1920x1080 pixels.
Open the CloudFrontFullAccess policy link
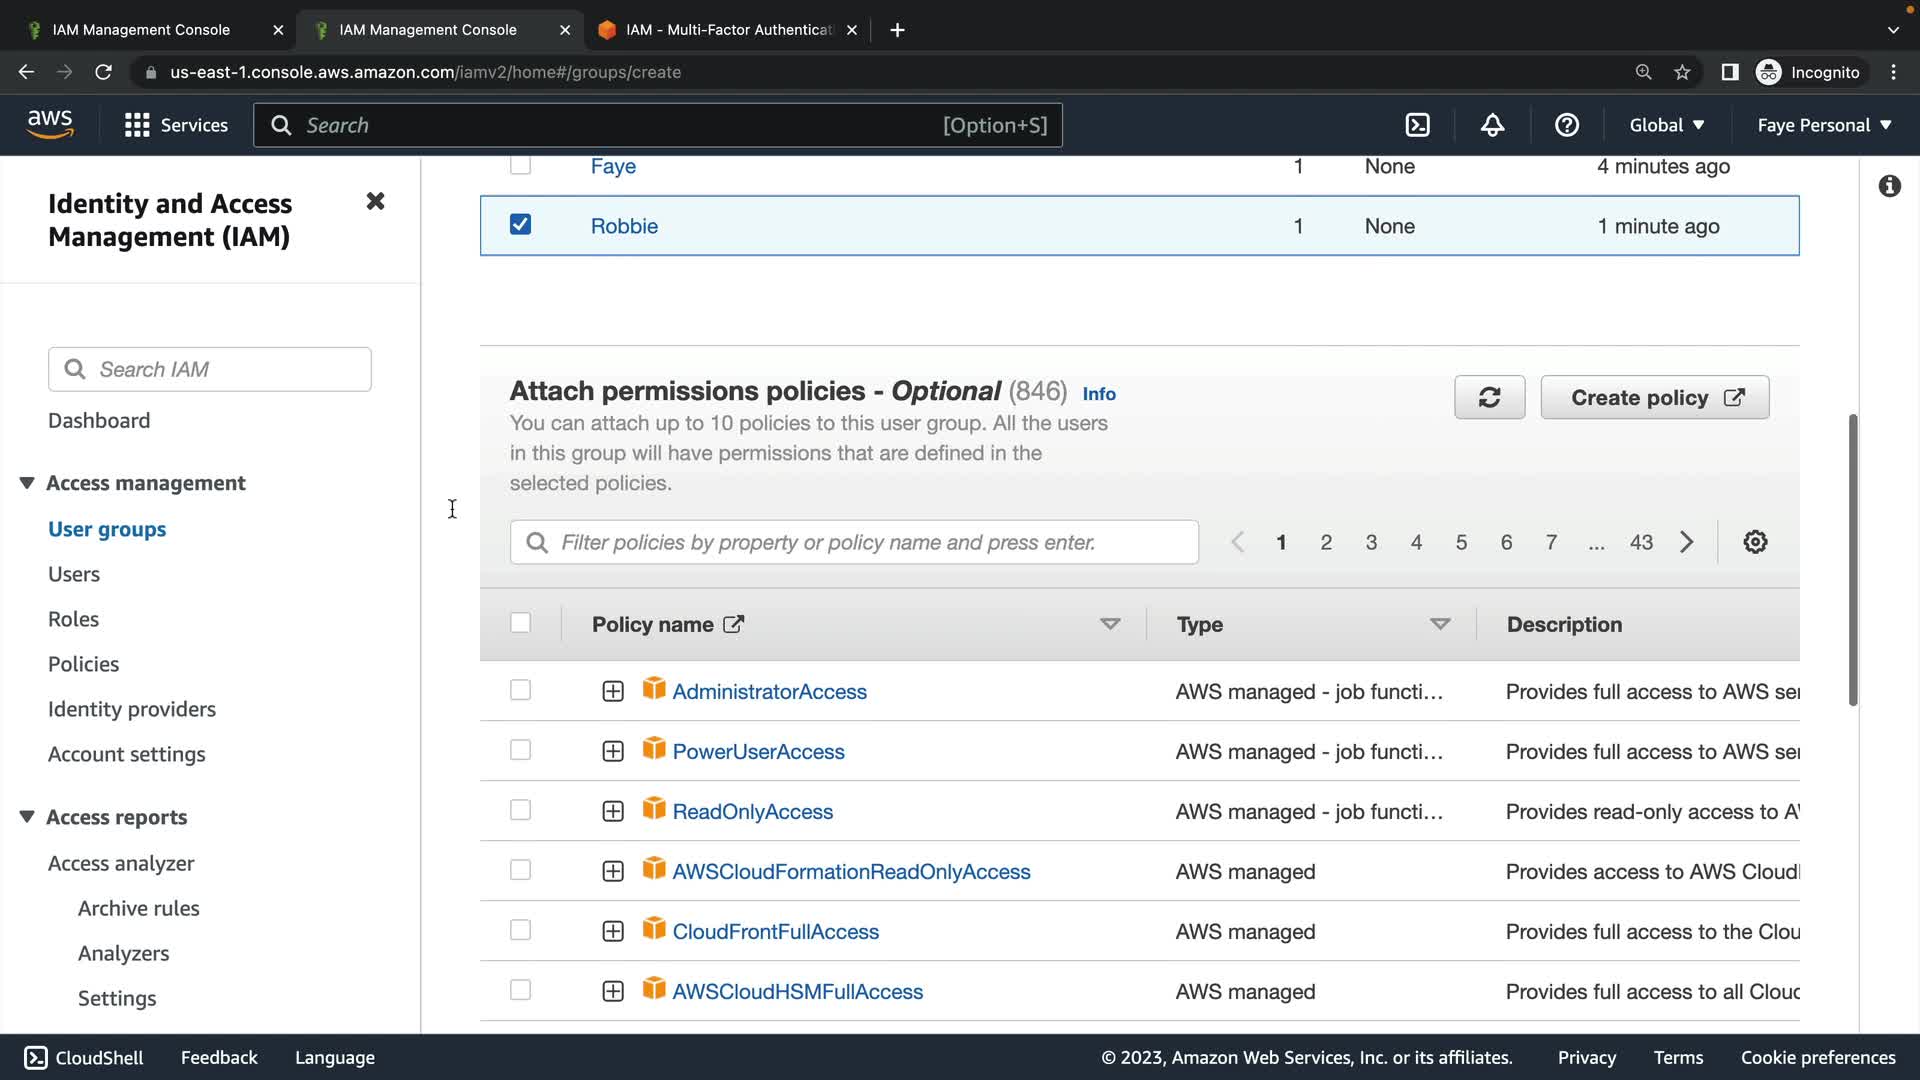[x=775, y=932]
